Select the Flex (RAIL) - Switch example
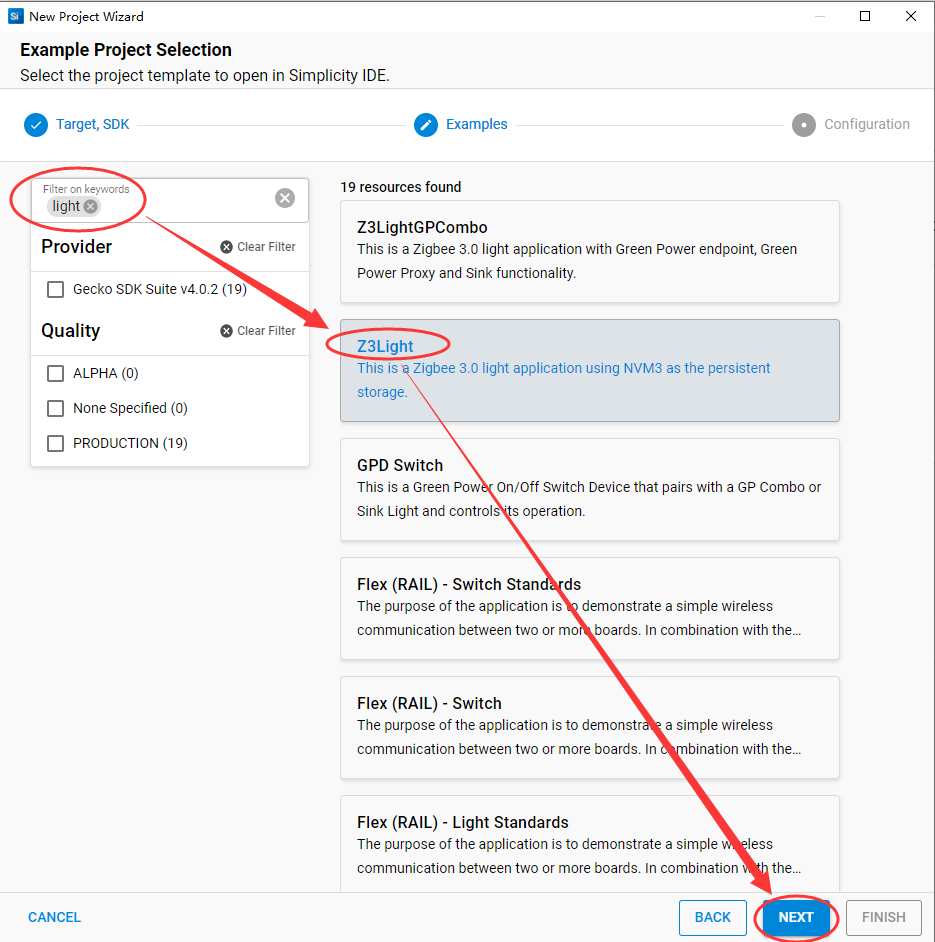The width and height of the screenshot is (935, 942). tap(589, 727)
